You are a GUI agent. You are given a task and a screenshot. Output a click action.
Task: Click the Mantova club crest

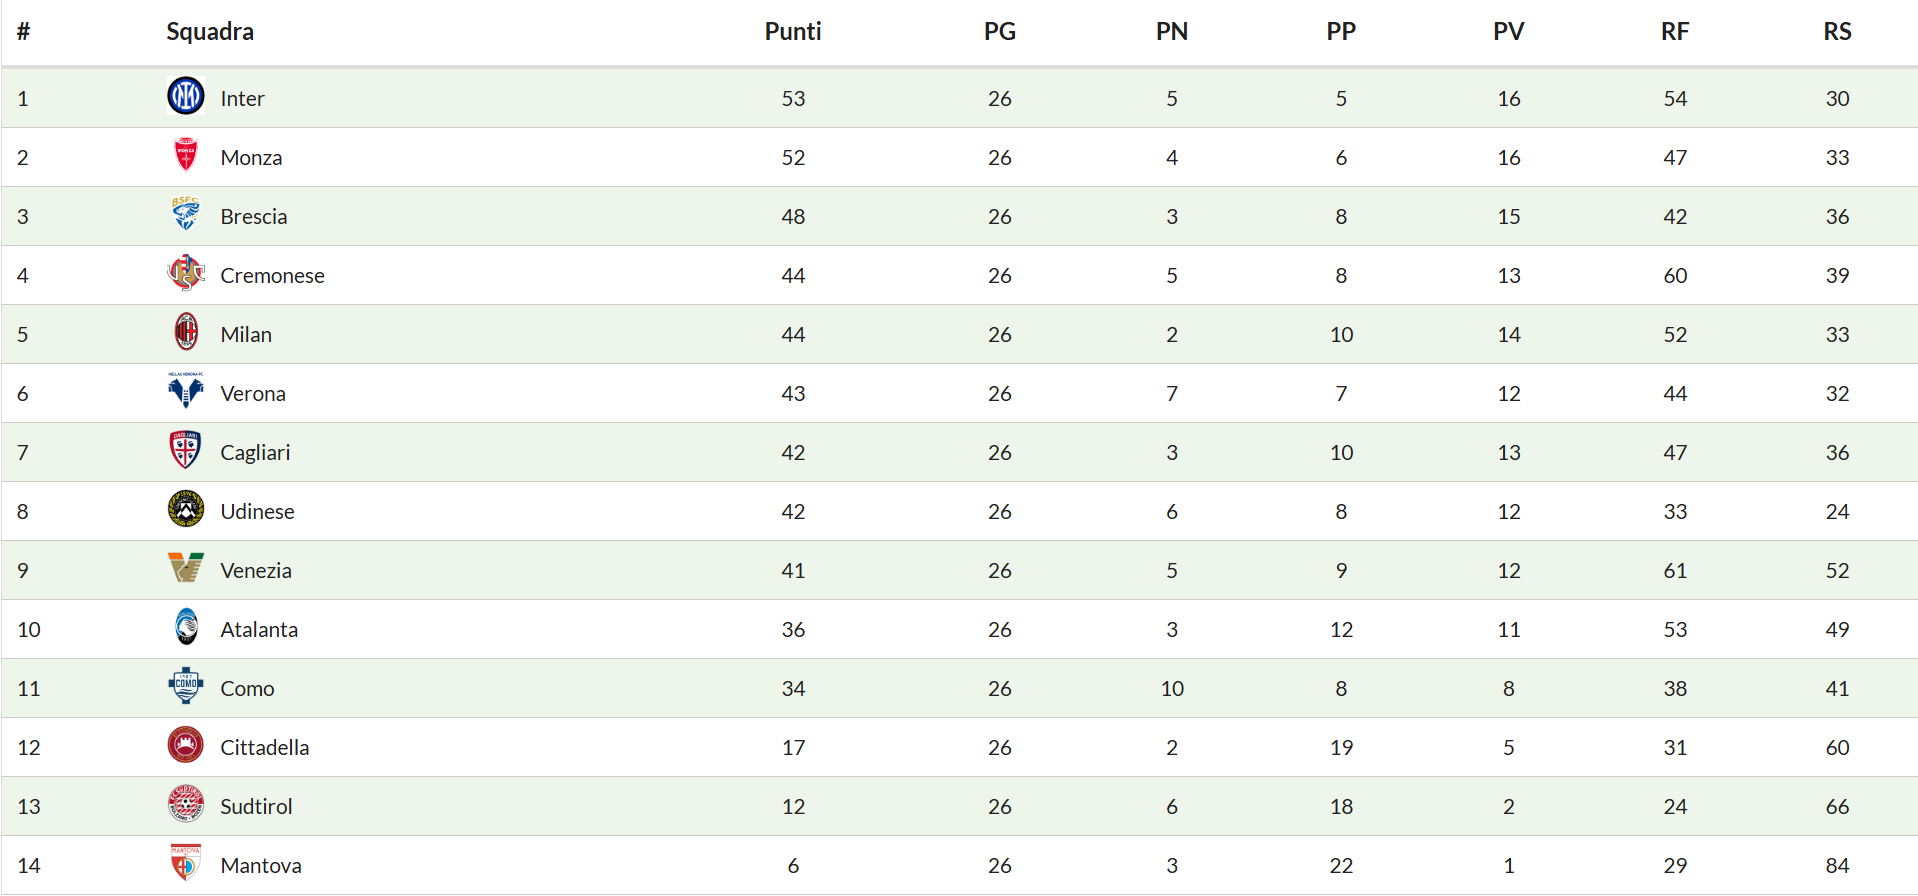tap(186, 863)
